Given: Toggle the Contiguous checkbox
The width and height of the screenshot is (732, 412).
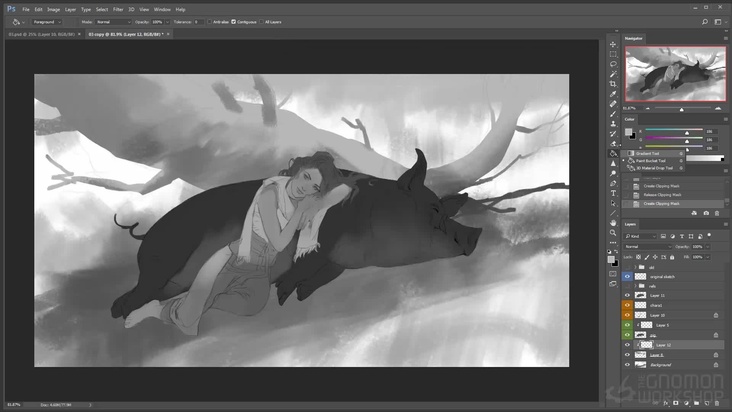Looking at the screenshot, I should [x=233, y=22].
